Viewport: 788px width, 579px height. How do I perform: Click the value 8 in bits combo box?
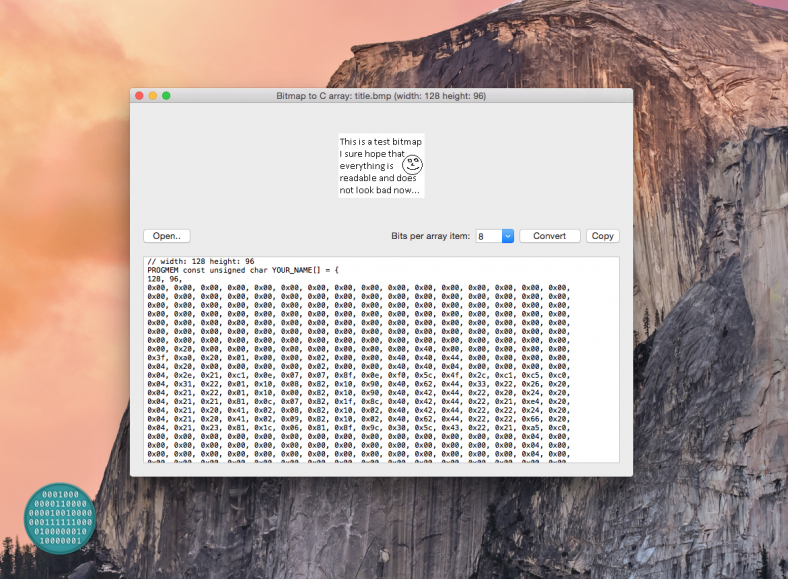pyautogui.click(x=487, y=236)
